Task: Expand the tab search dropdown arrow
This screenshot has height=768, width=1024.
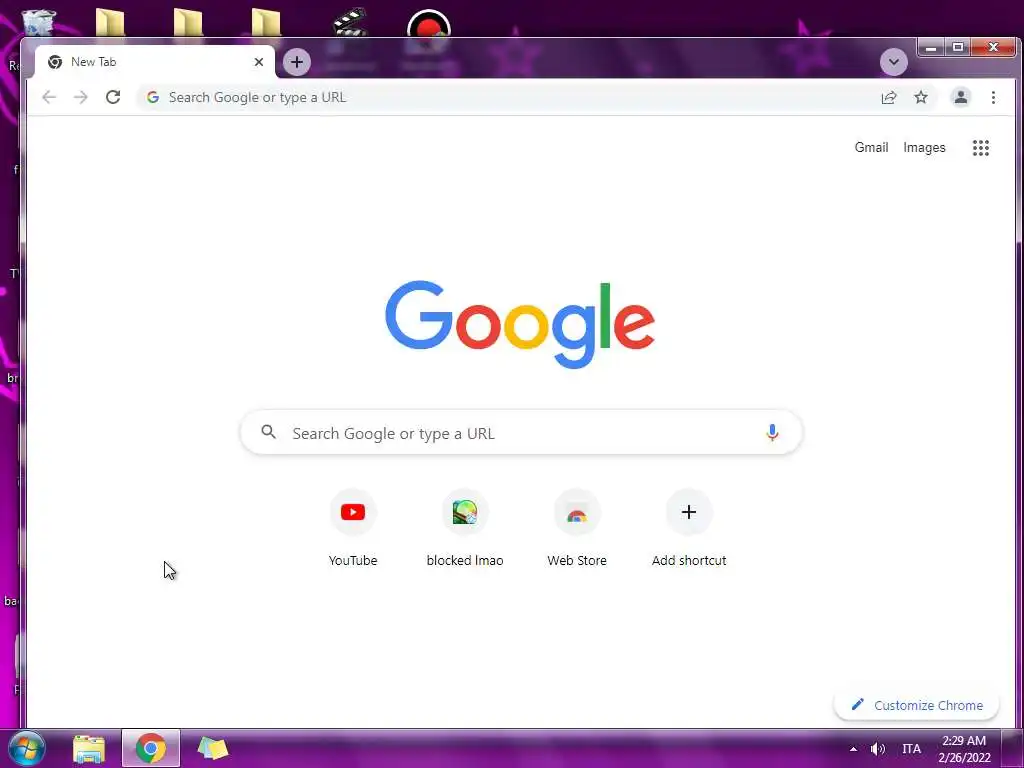Action: pyautogui.click(x=893, y=63)
